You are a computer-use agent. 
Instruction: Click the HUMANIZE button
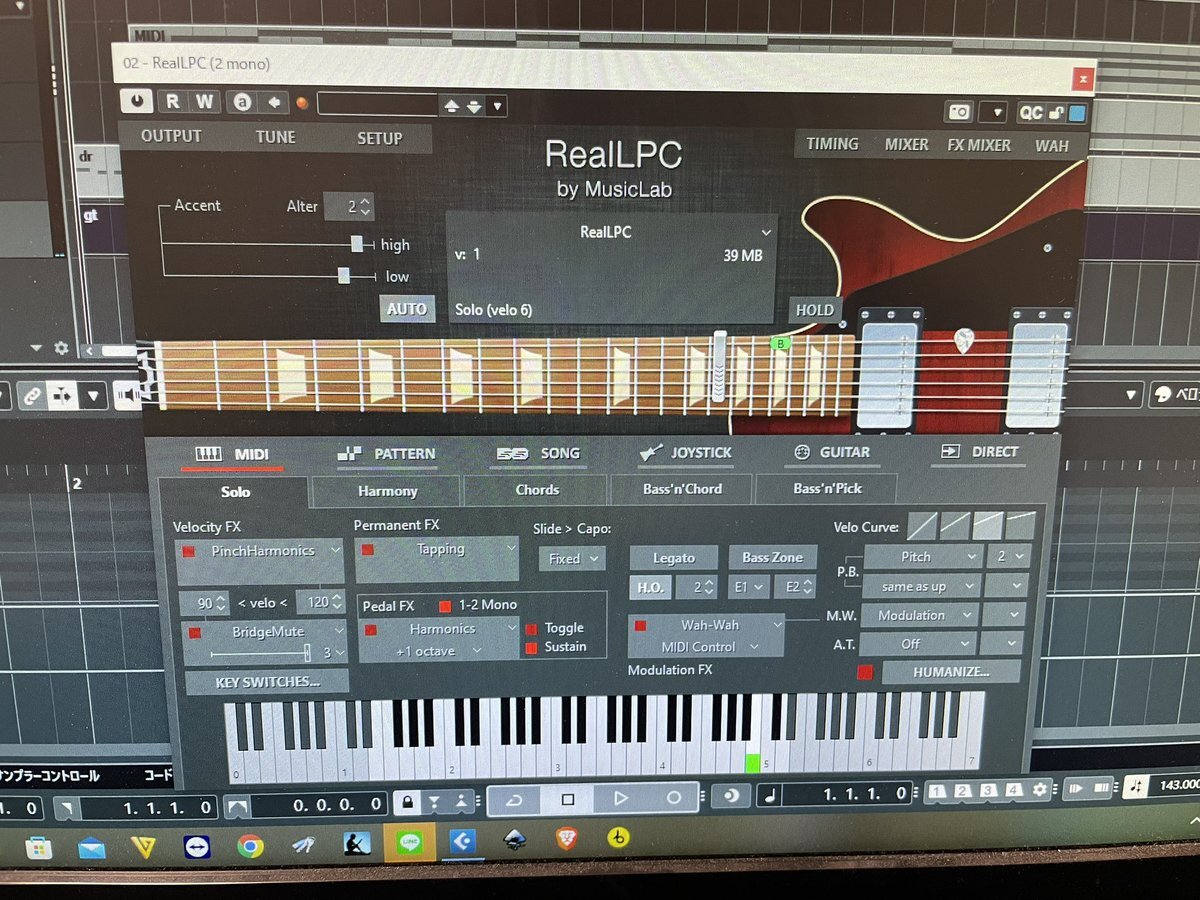click(950, 672)
